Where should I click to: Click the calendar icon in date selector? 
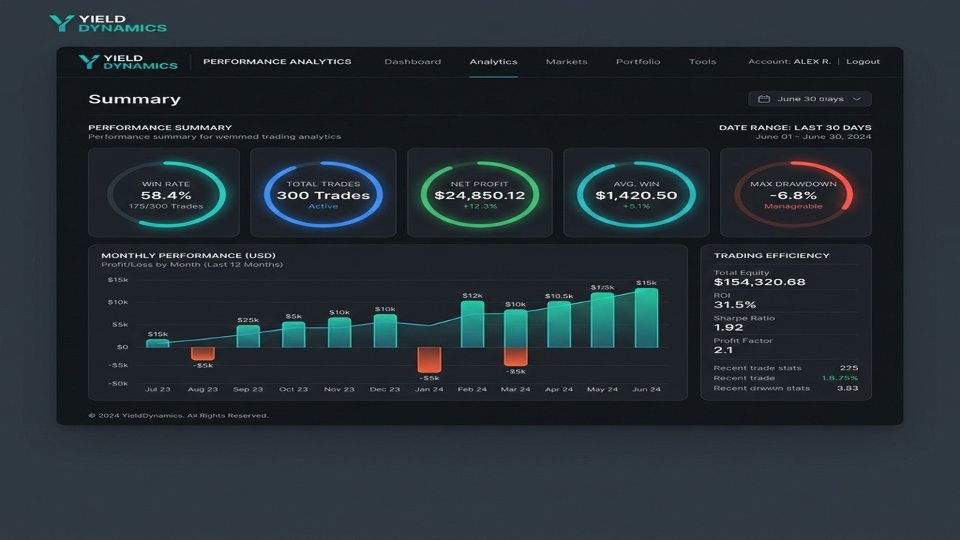coord(763,99)
